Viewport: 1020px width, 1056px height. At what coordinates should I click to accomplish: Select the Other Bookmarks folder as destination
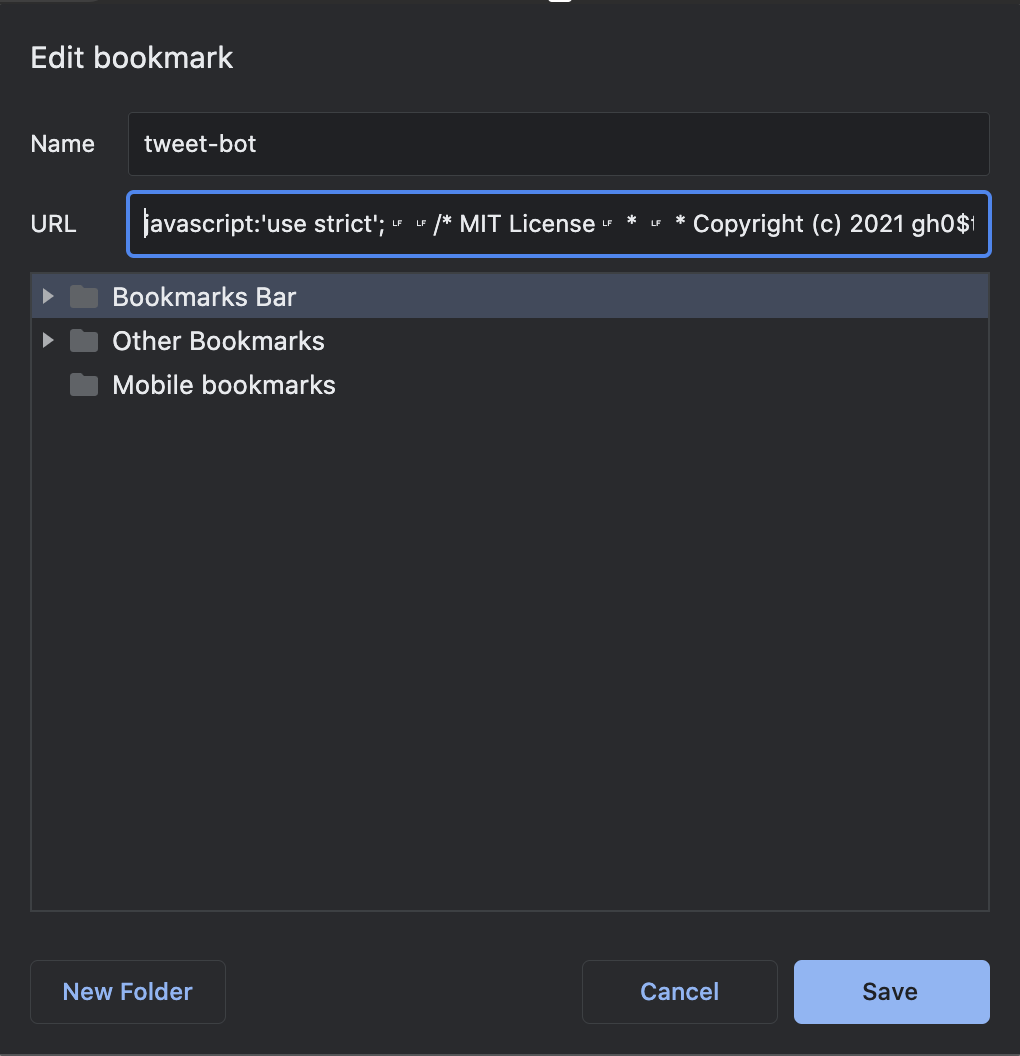coord(218,341)
